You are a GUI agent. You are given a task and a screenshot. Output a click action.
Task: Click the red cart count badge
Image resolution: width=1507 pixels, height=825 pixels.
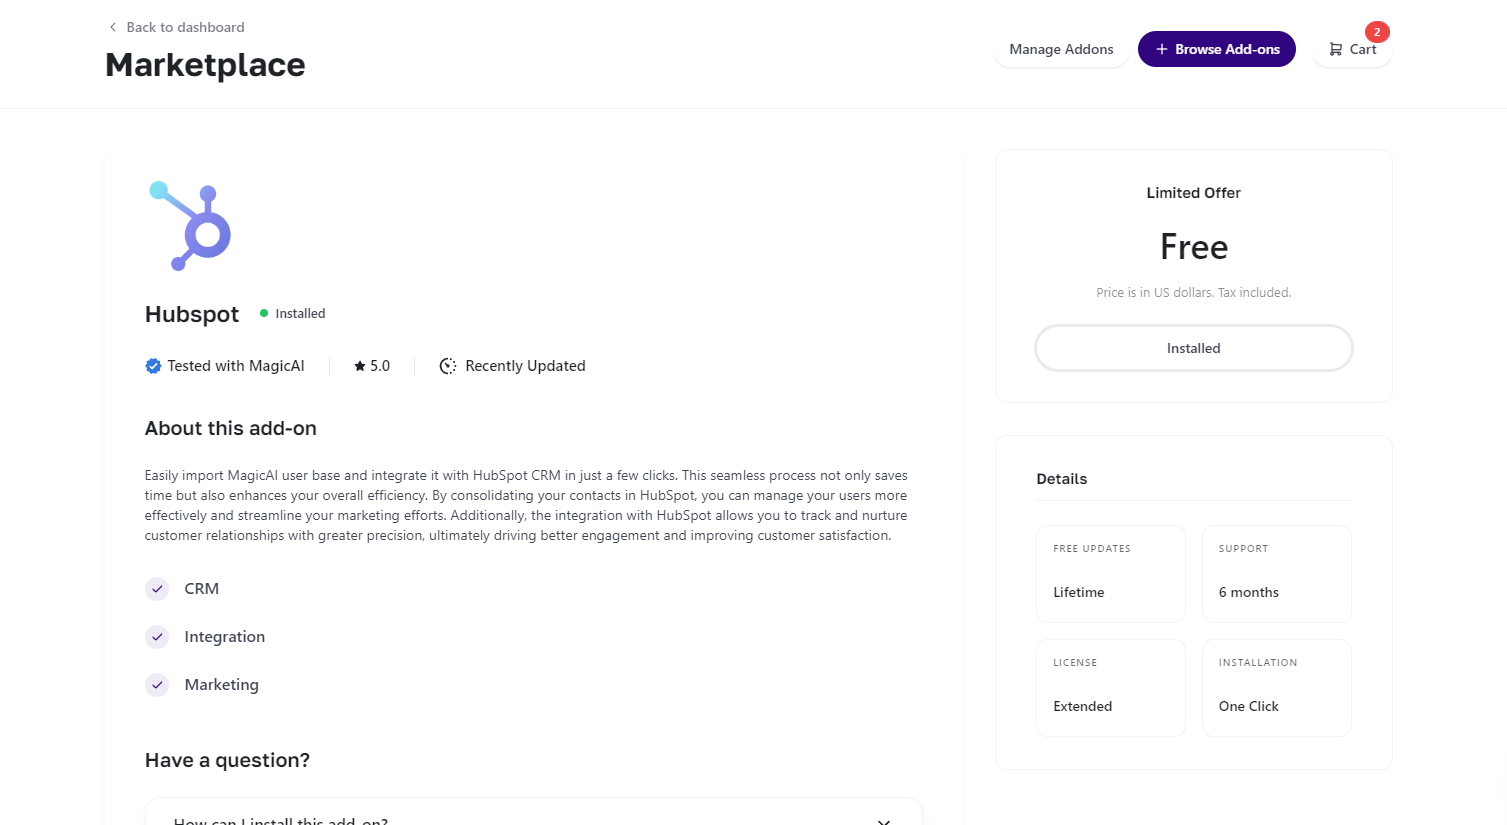[x=1376, y=32]
